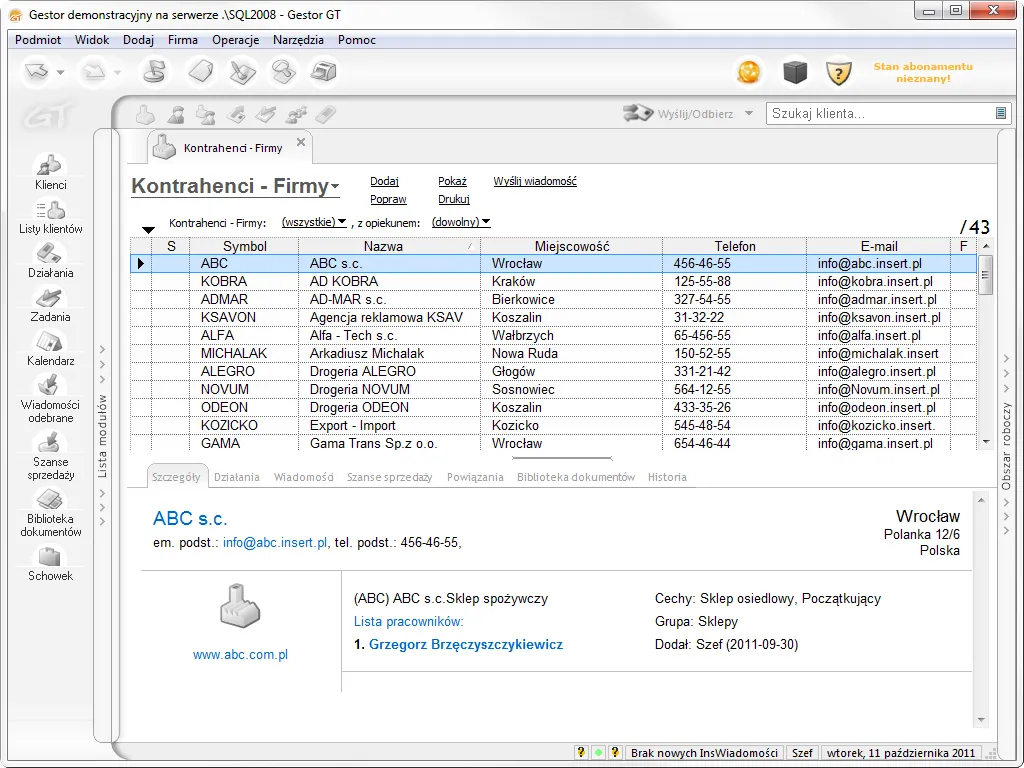Open the Widok menu
1024x768 pixels.
click(92, 40)
